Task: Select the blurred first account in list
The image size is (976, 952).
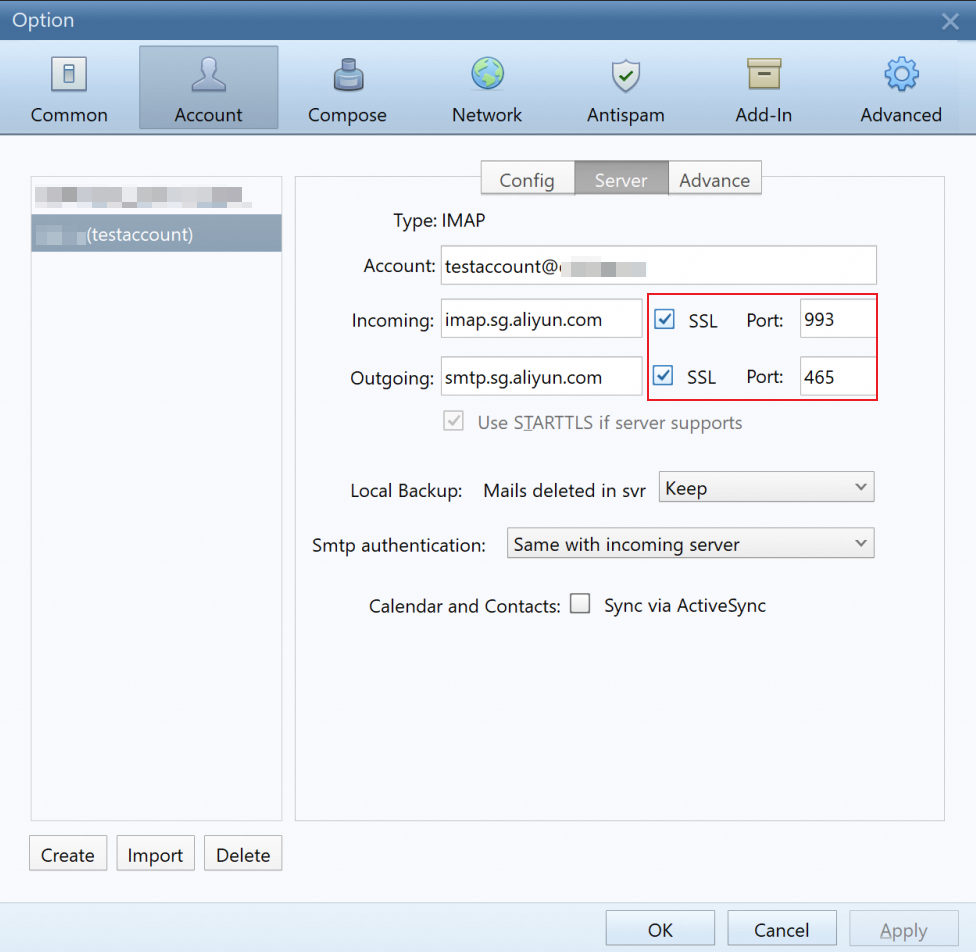Action: click(x=156, y=196)
